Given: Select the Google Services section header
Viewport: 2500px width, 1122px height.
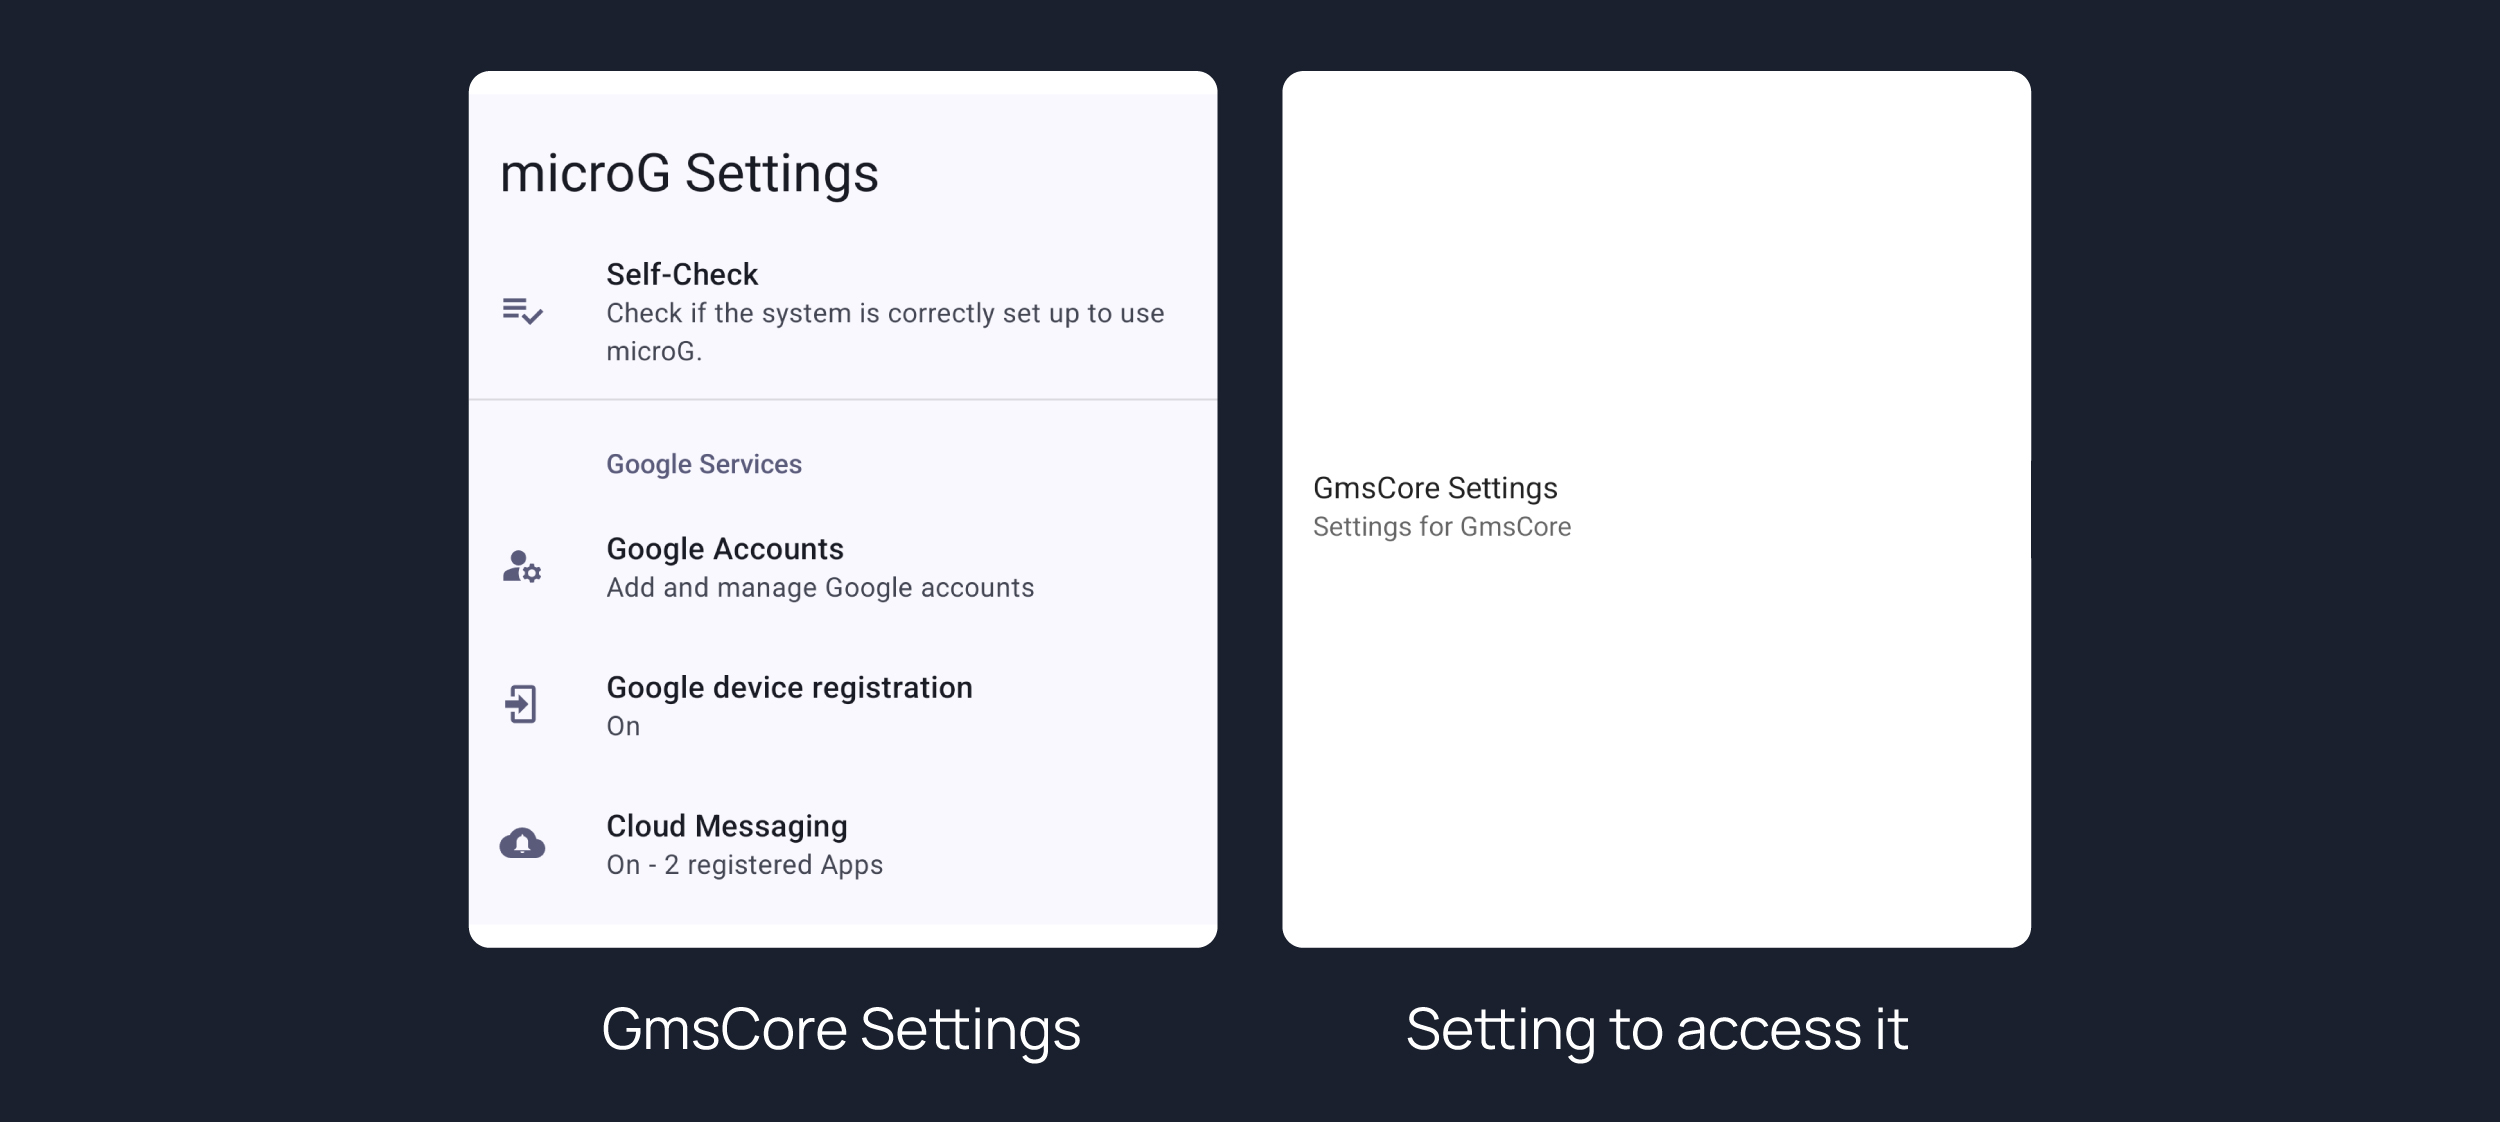Looking at the screenshot, I should 704,464.
